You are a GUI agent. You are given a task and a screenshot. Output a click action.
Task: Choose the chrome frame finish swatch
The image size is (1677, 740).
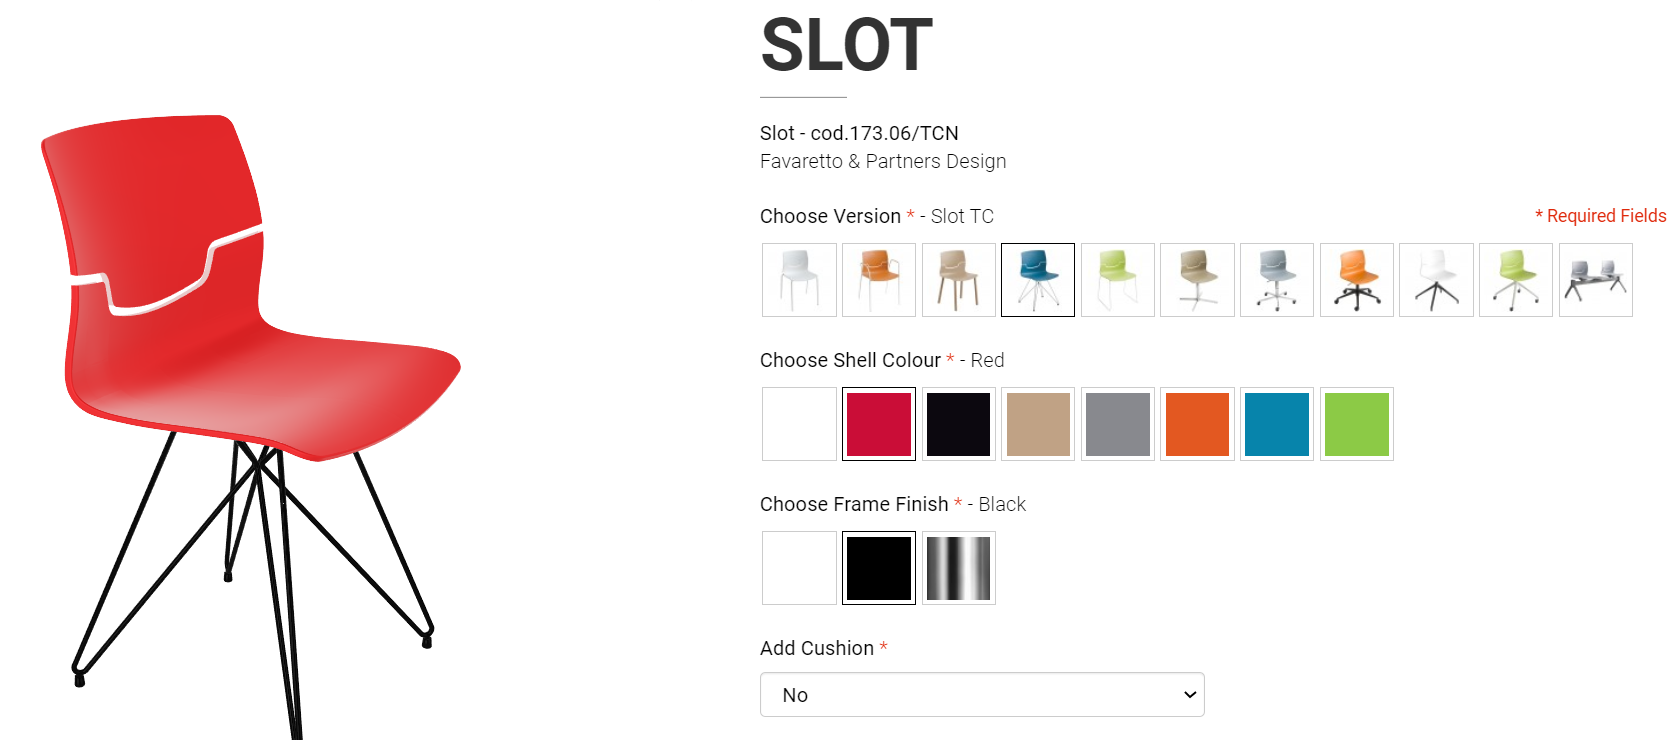pos(959,568)
